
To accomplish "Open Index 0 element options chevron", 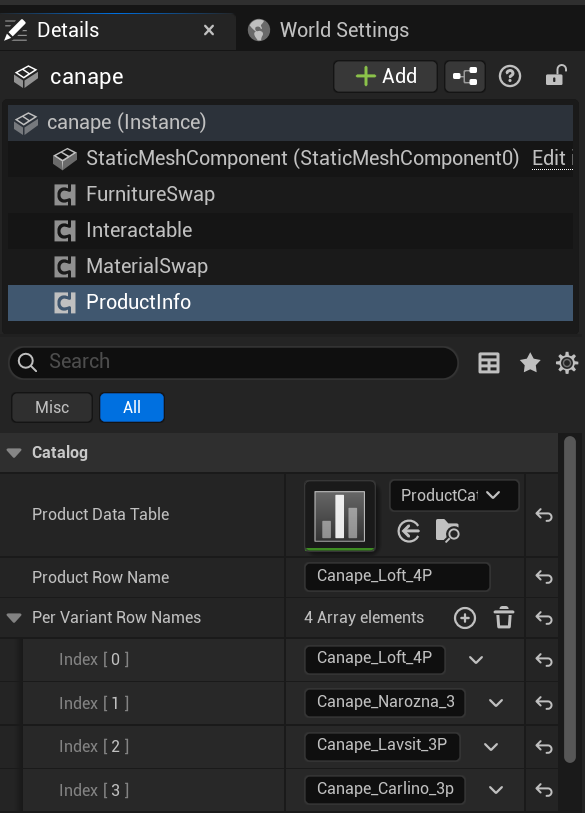I will [476, 660].
